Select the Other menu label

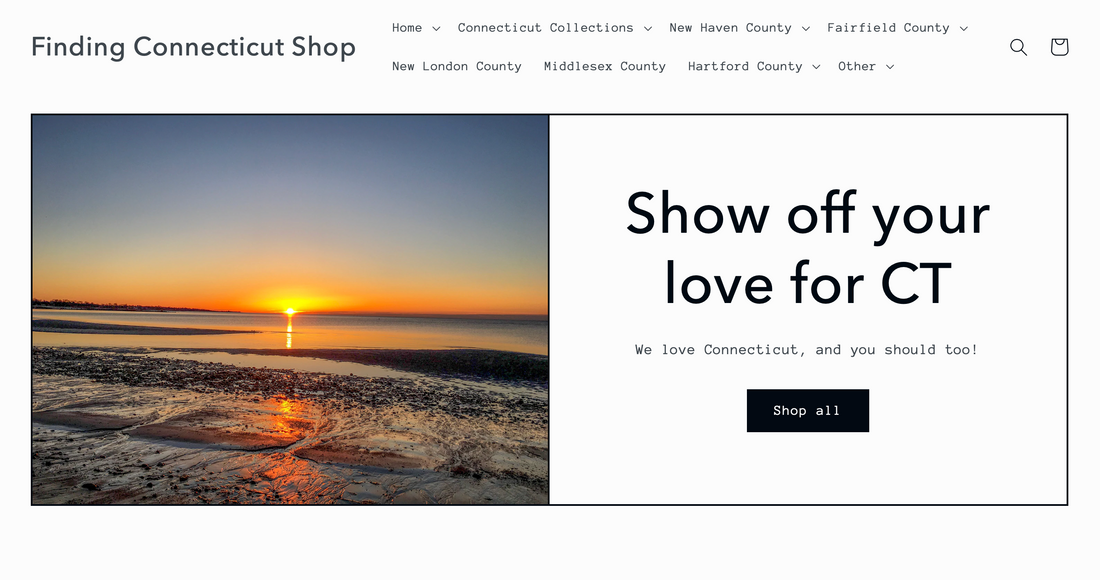click(857, 67)
